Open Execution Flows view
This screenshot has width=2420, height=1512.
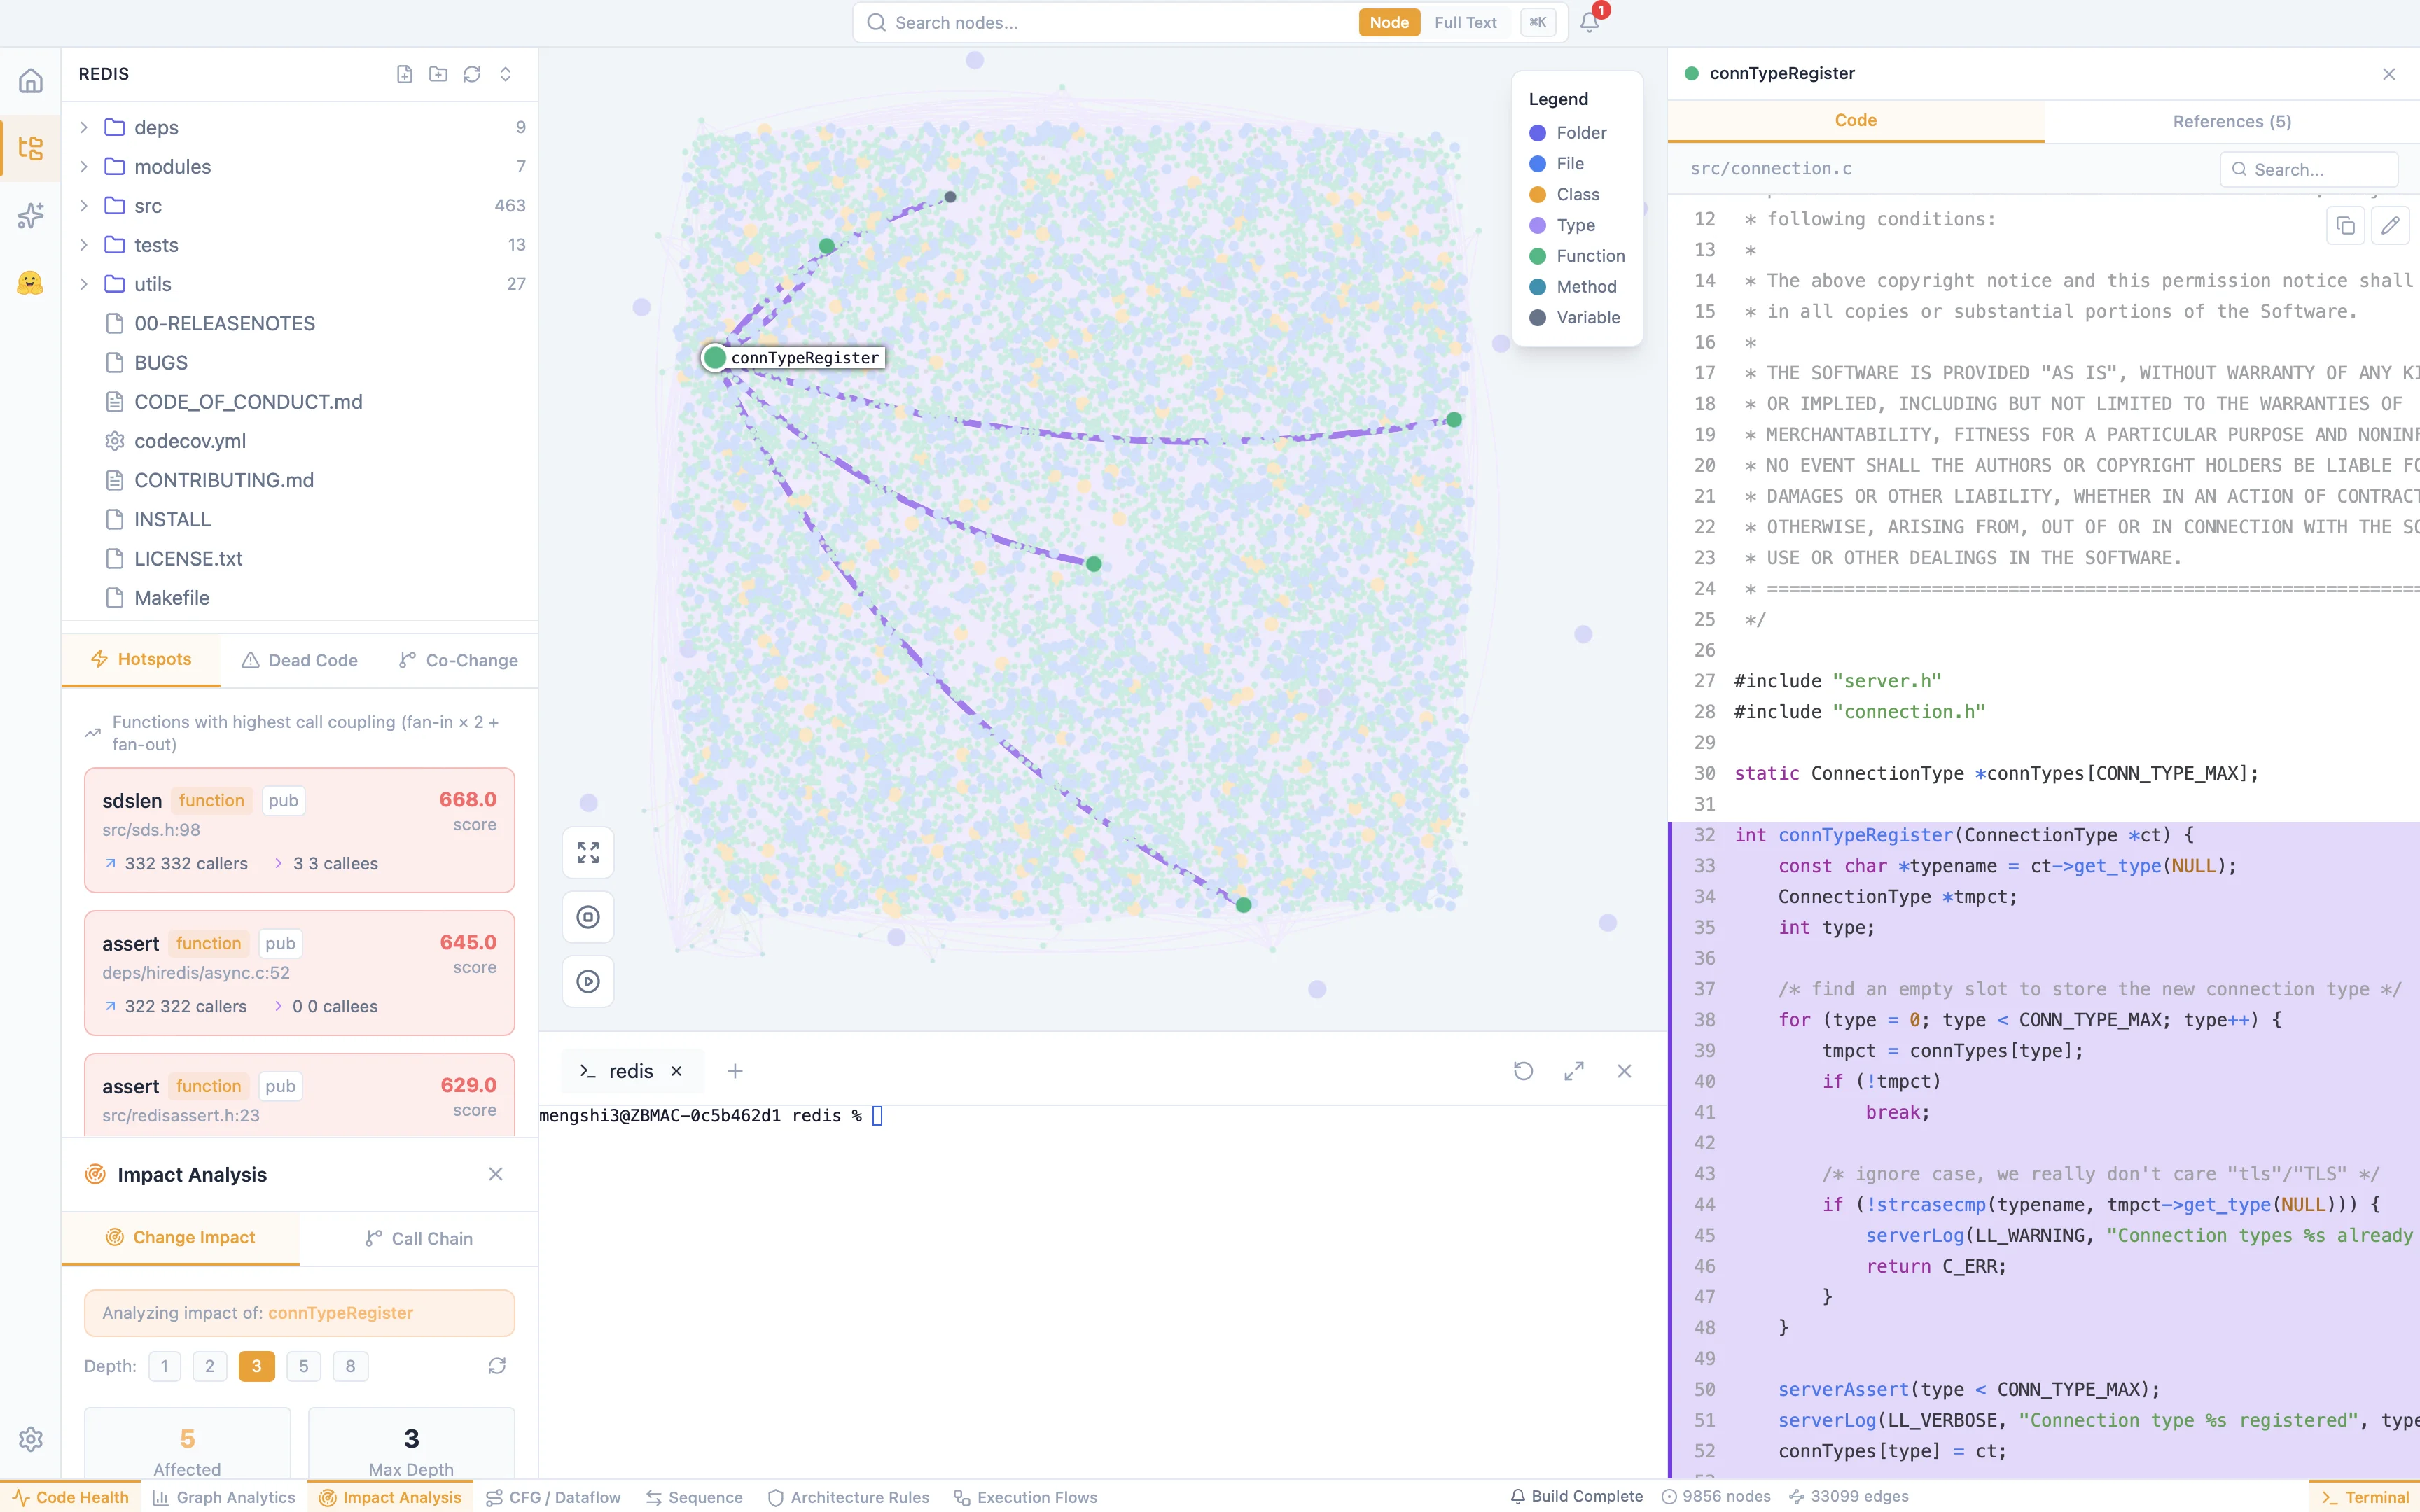pyautogui.click(x=1025, y=1497)
